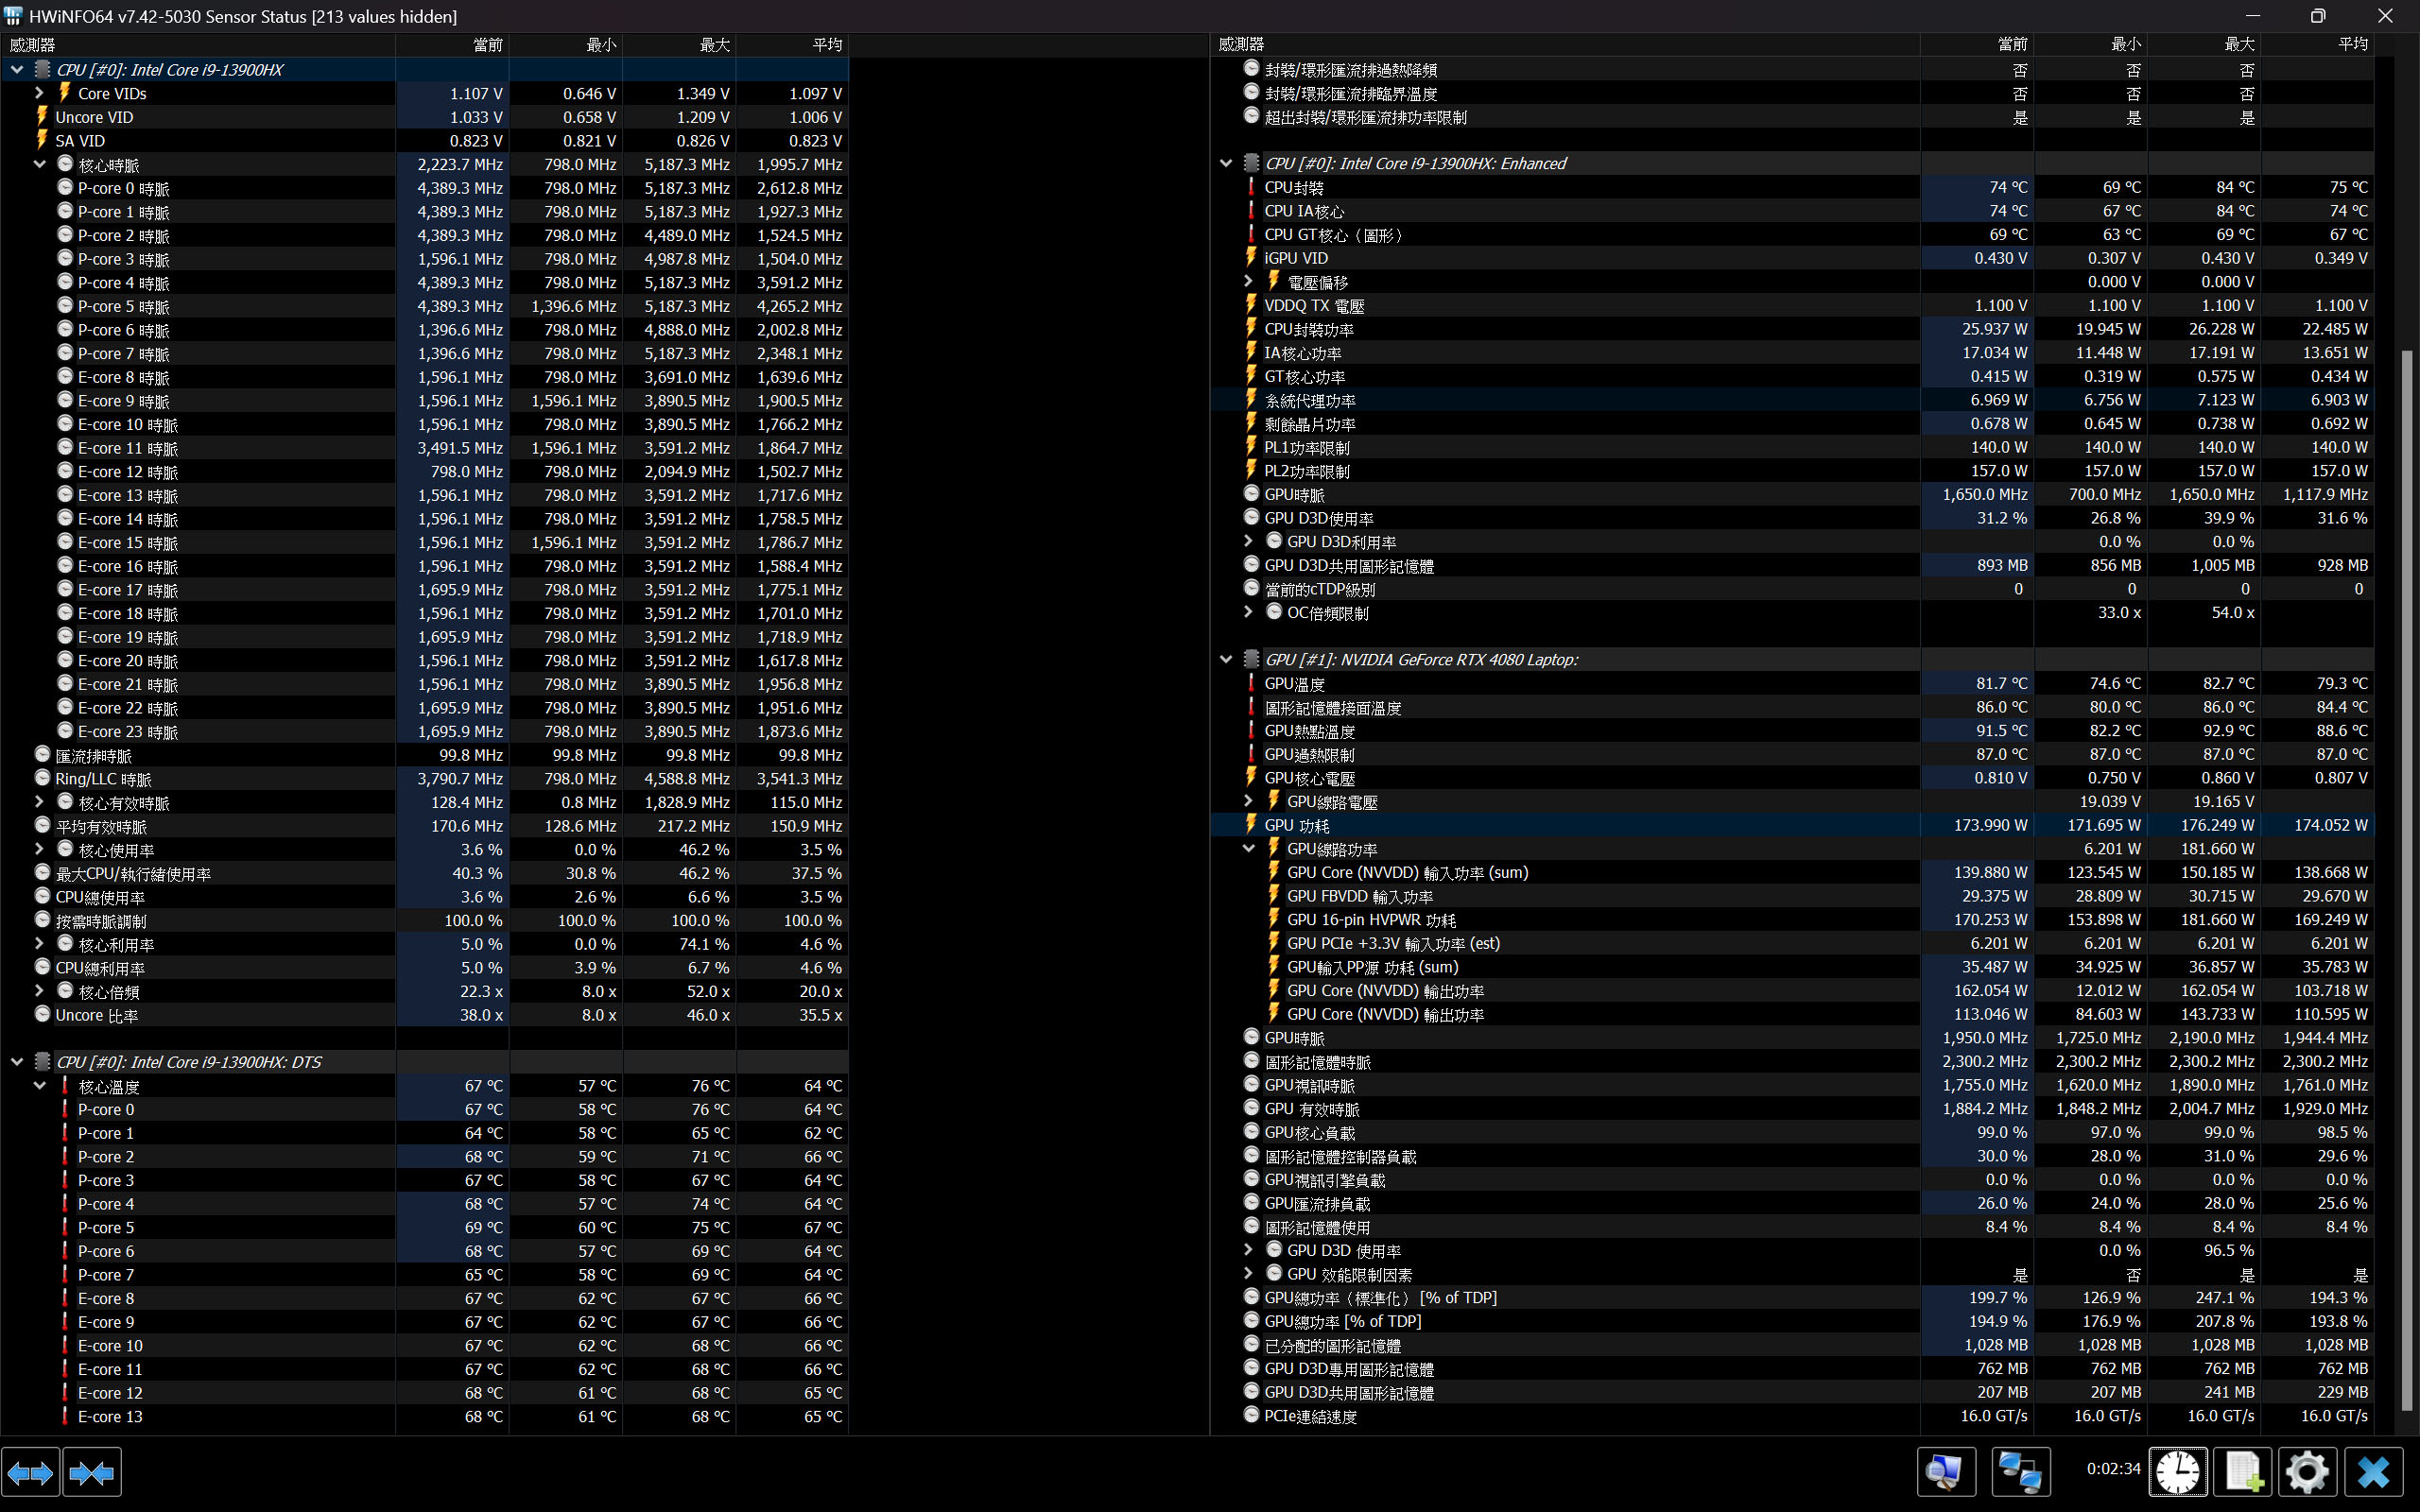Click the expand-panels double arrow icon
The image size is (2420, 1512).
pos(30,1472)
